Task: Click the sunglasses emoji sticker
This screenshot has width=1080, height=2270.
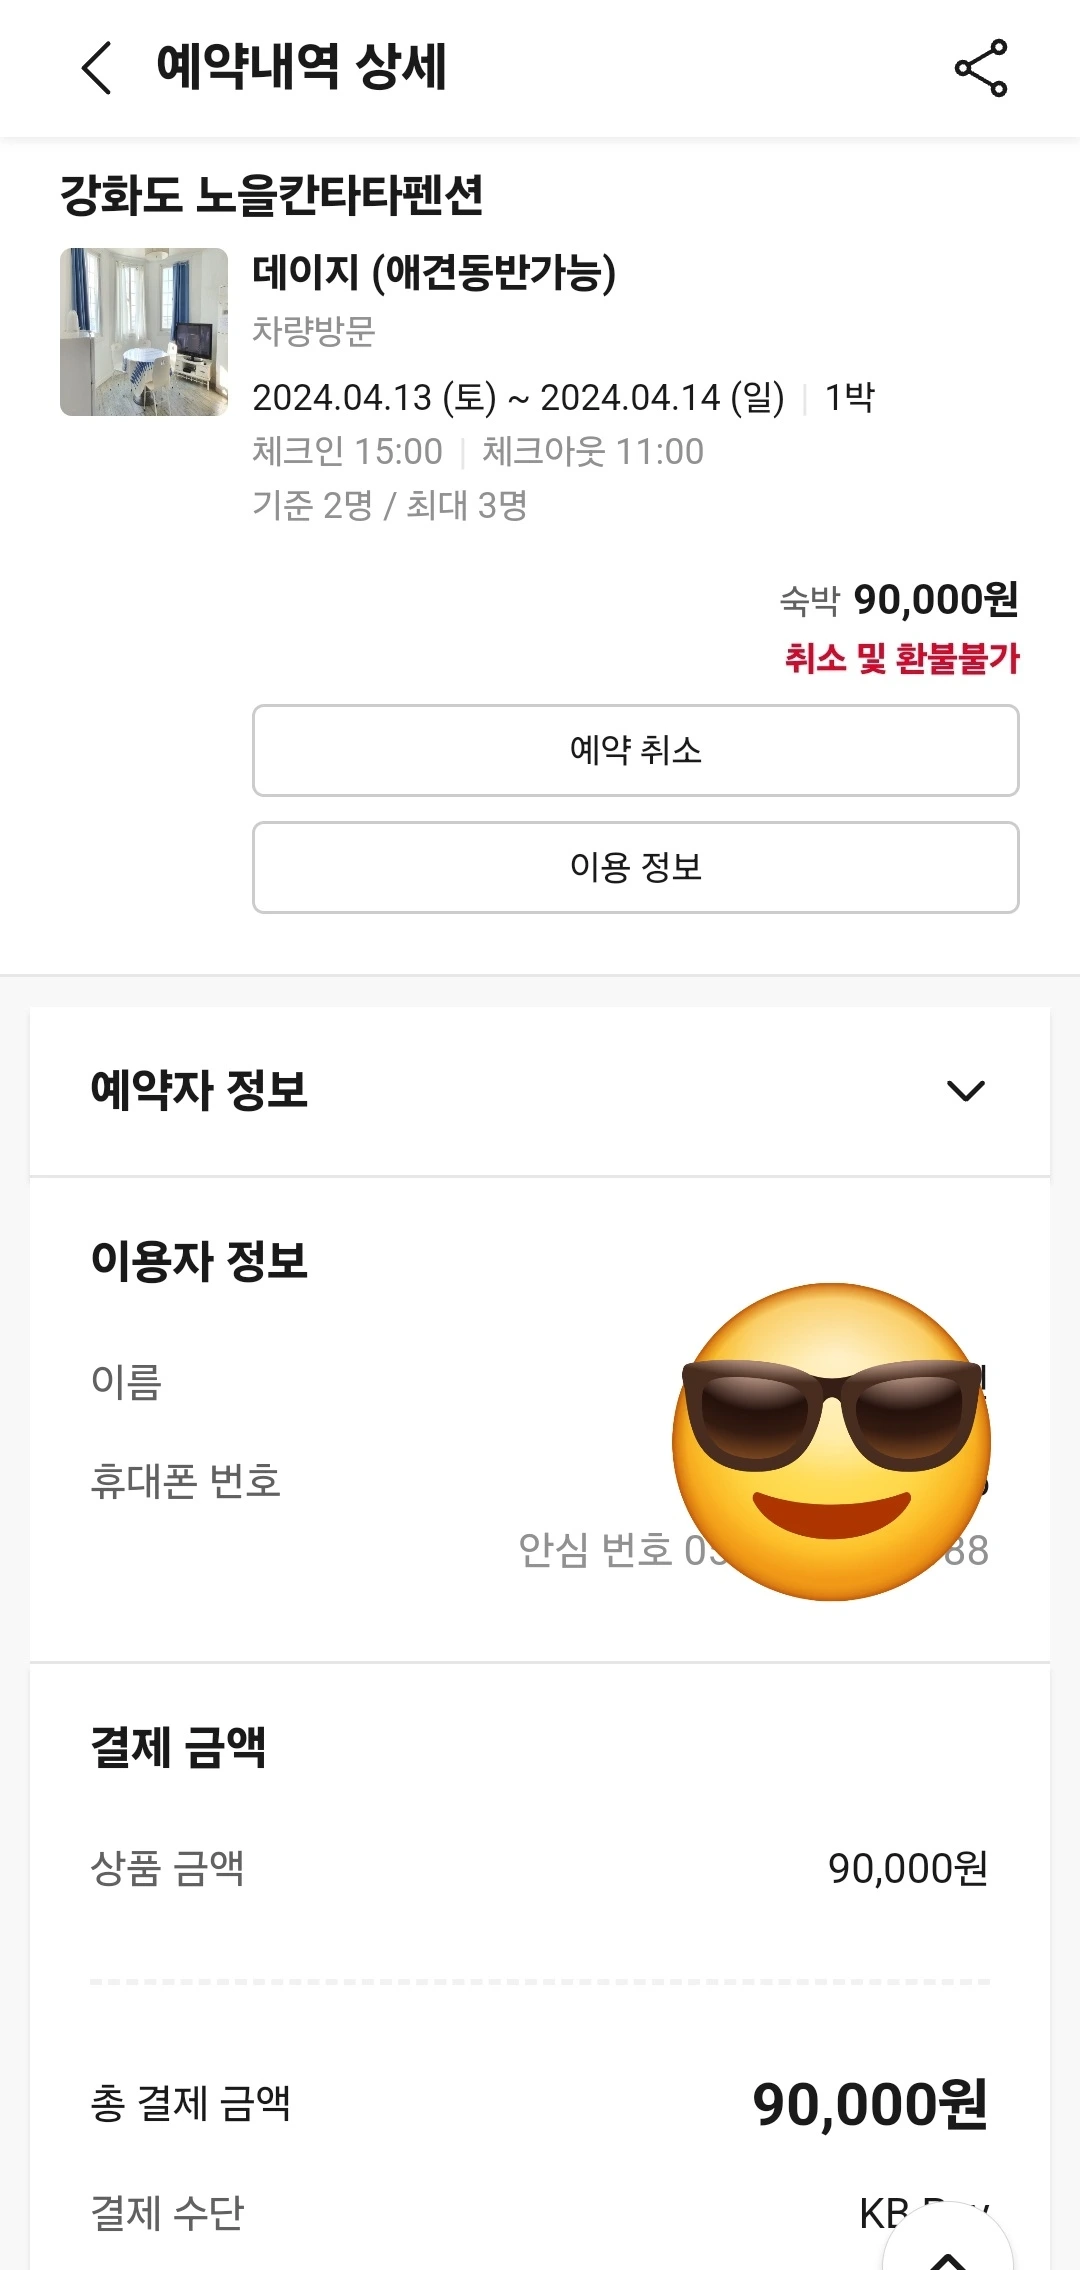Action: [x=832, y=1441]
